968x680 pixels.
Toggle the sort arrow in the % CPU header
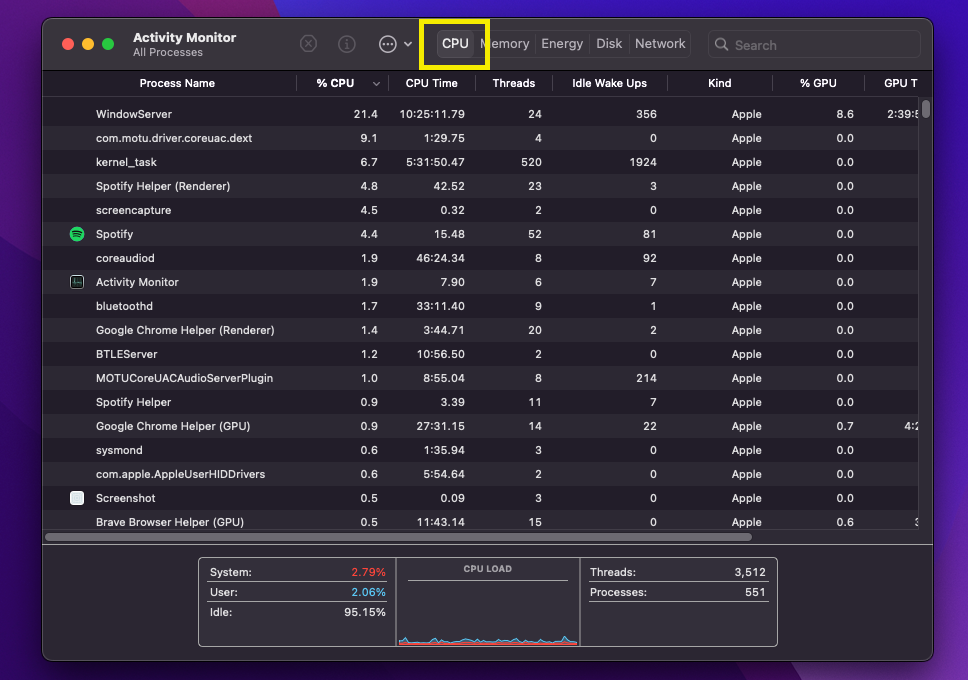[x=376, y=84]
